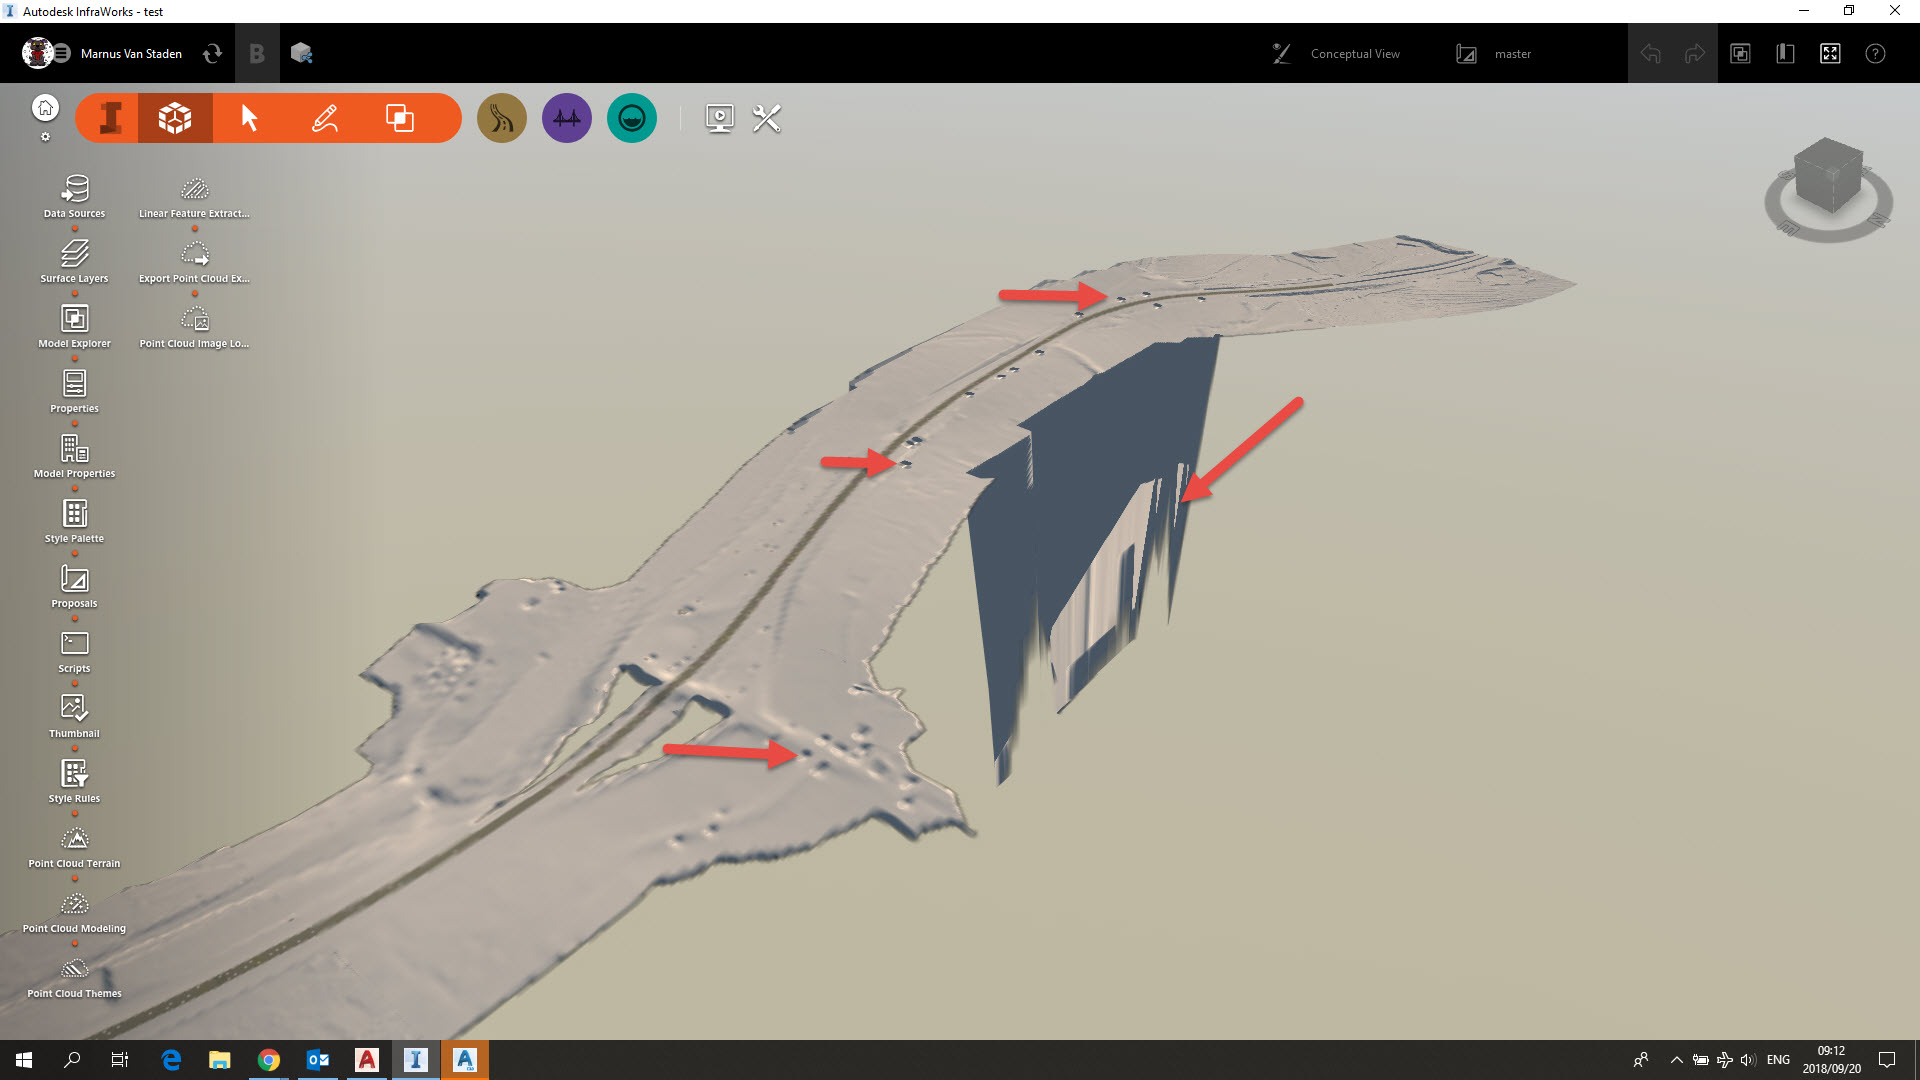The image size is (1920, 1080).
Task: Open the Utilities wrench tool
Action: click(x=766, y=117)
